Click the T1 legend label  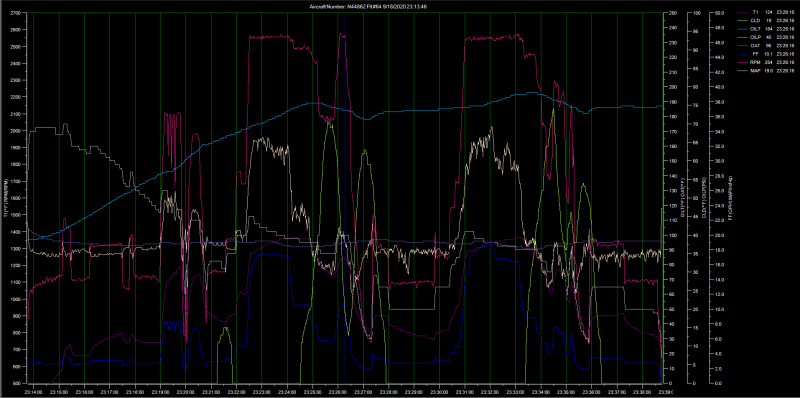pyautogui.click(x=755, y=12)
